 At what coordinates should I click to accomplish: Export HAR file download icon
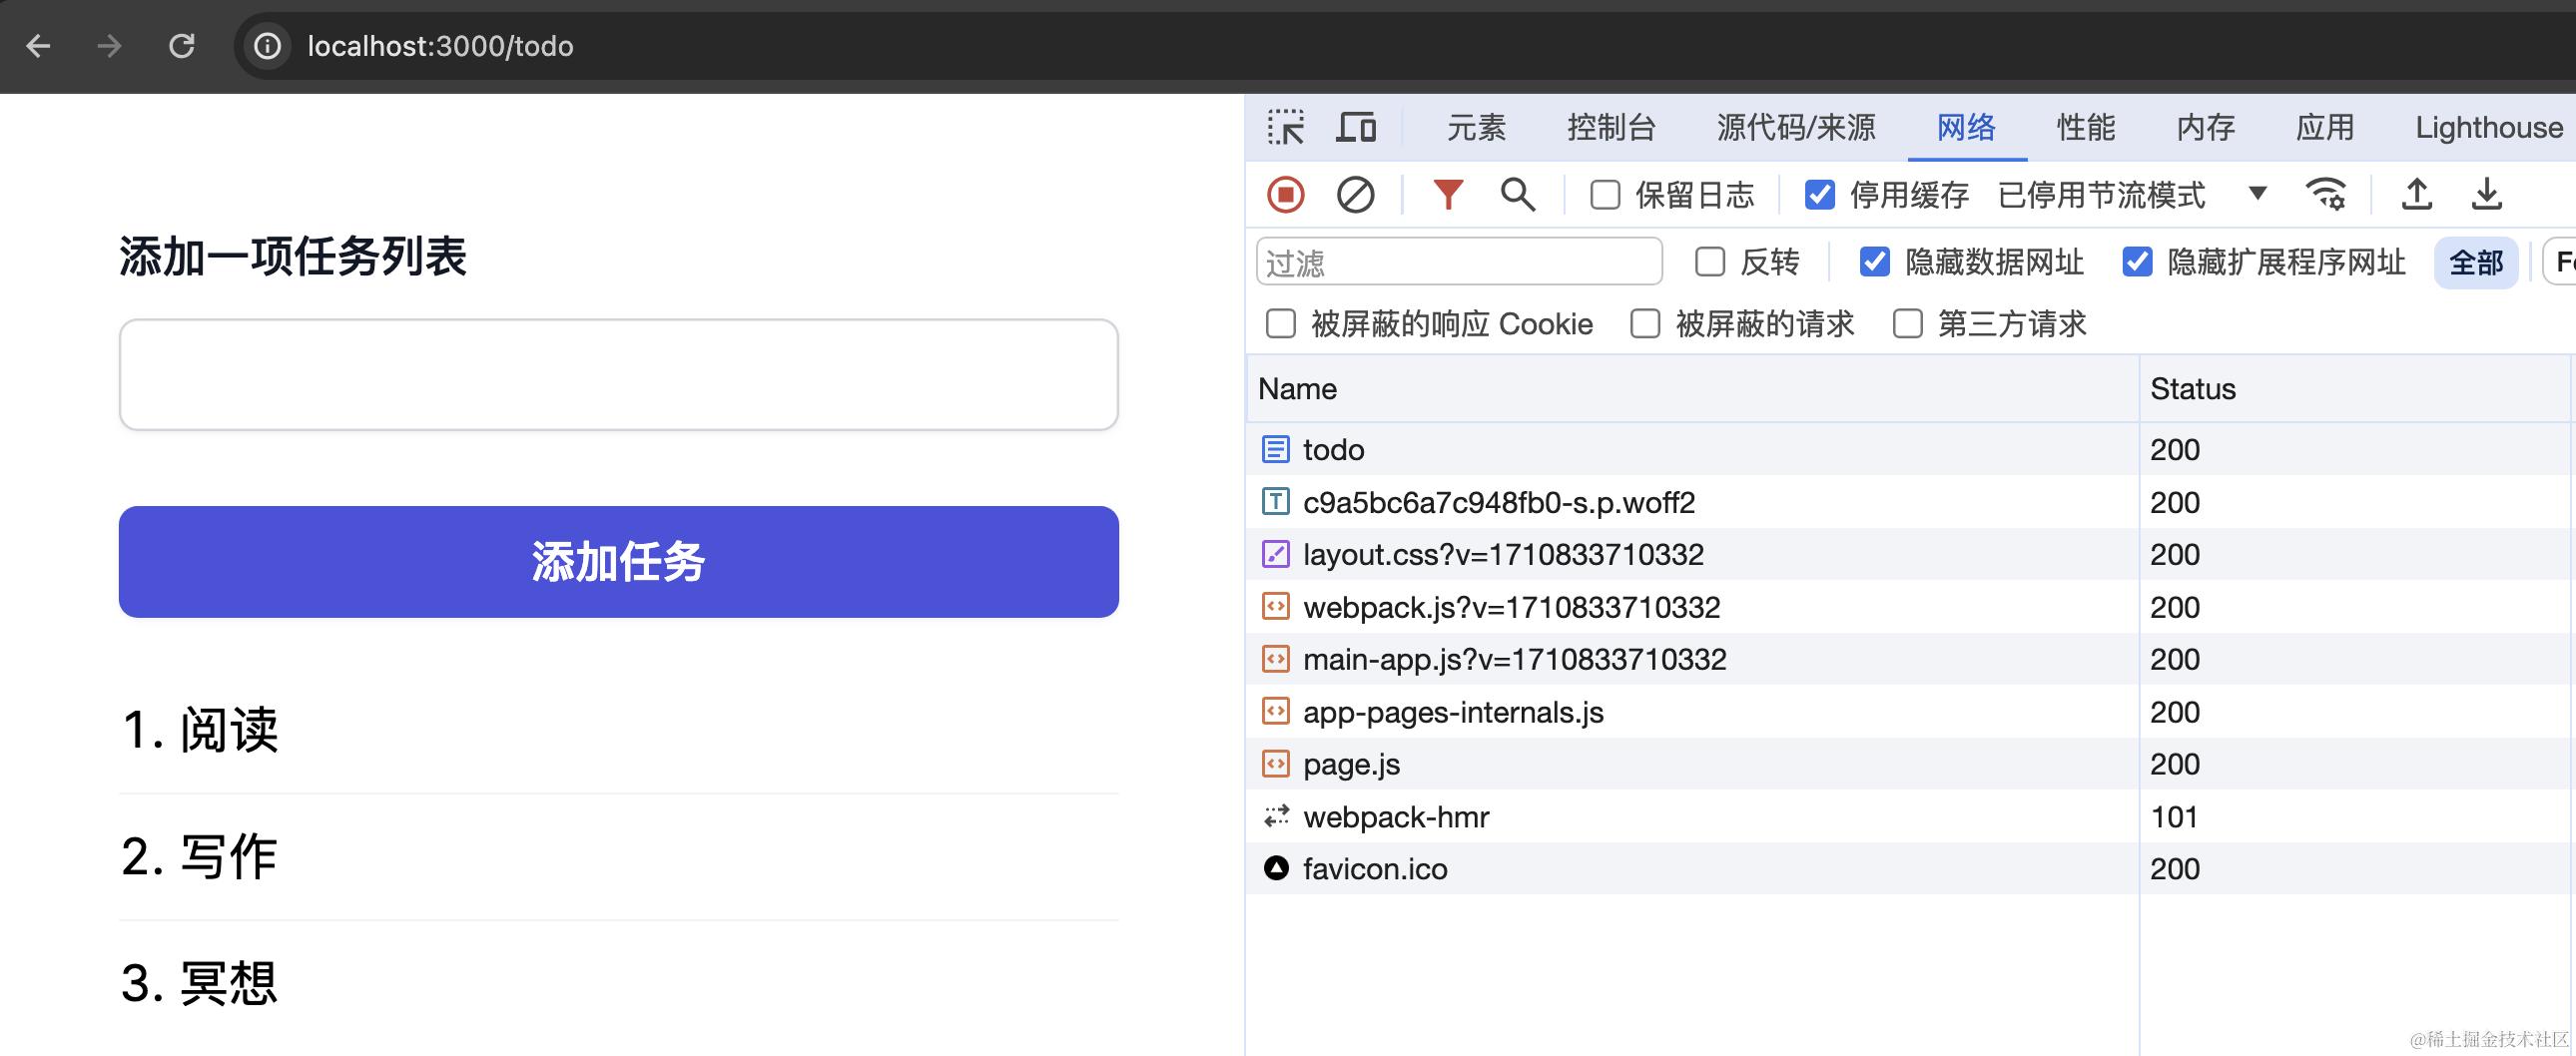point(2487,194)
